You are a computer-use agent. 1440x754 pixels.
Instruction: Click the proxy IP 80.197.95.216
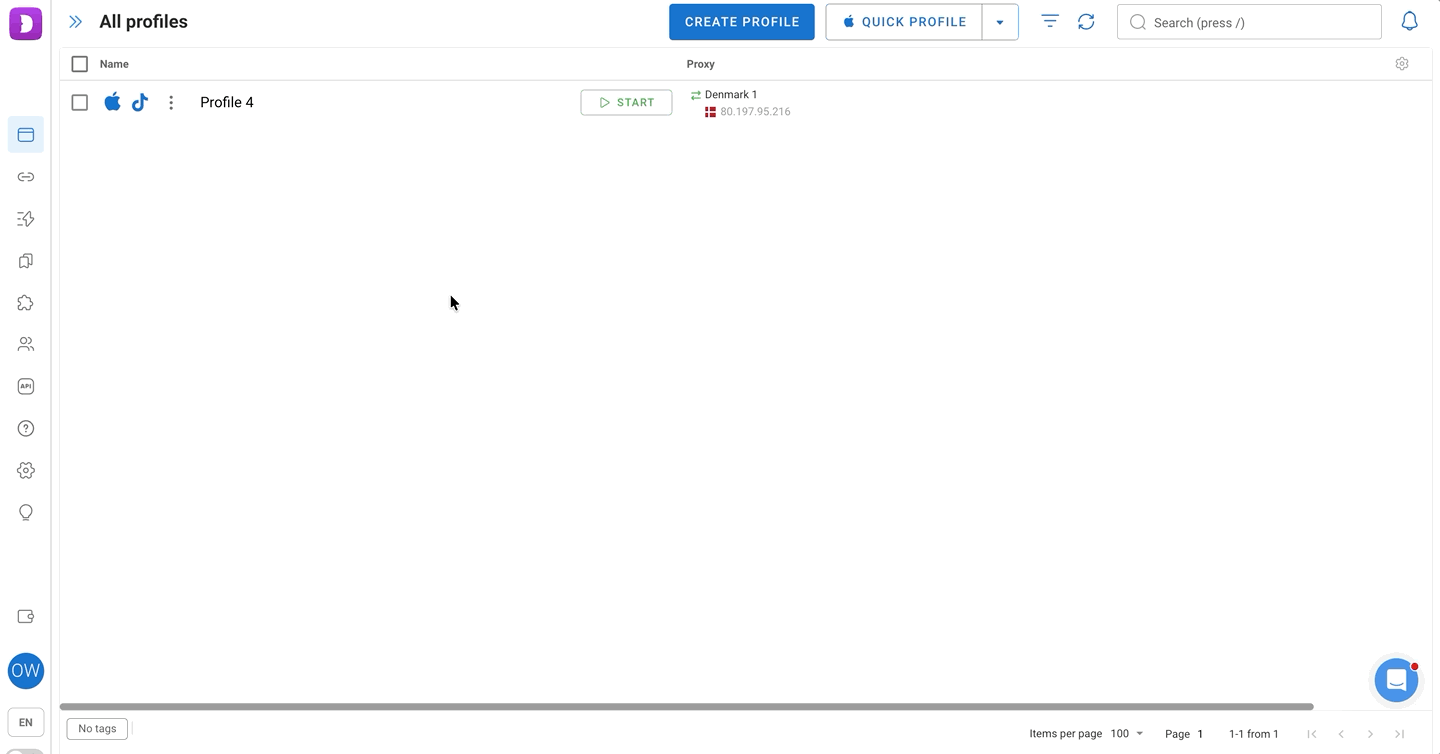click(755, 112)
